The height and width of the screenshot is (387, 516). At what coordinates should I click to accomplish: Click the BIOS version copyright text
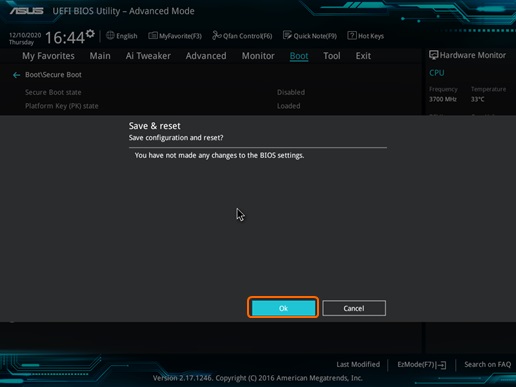point(257,378)
